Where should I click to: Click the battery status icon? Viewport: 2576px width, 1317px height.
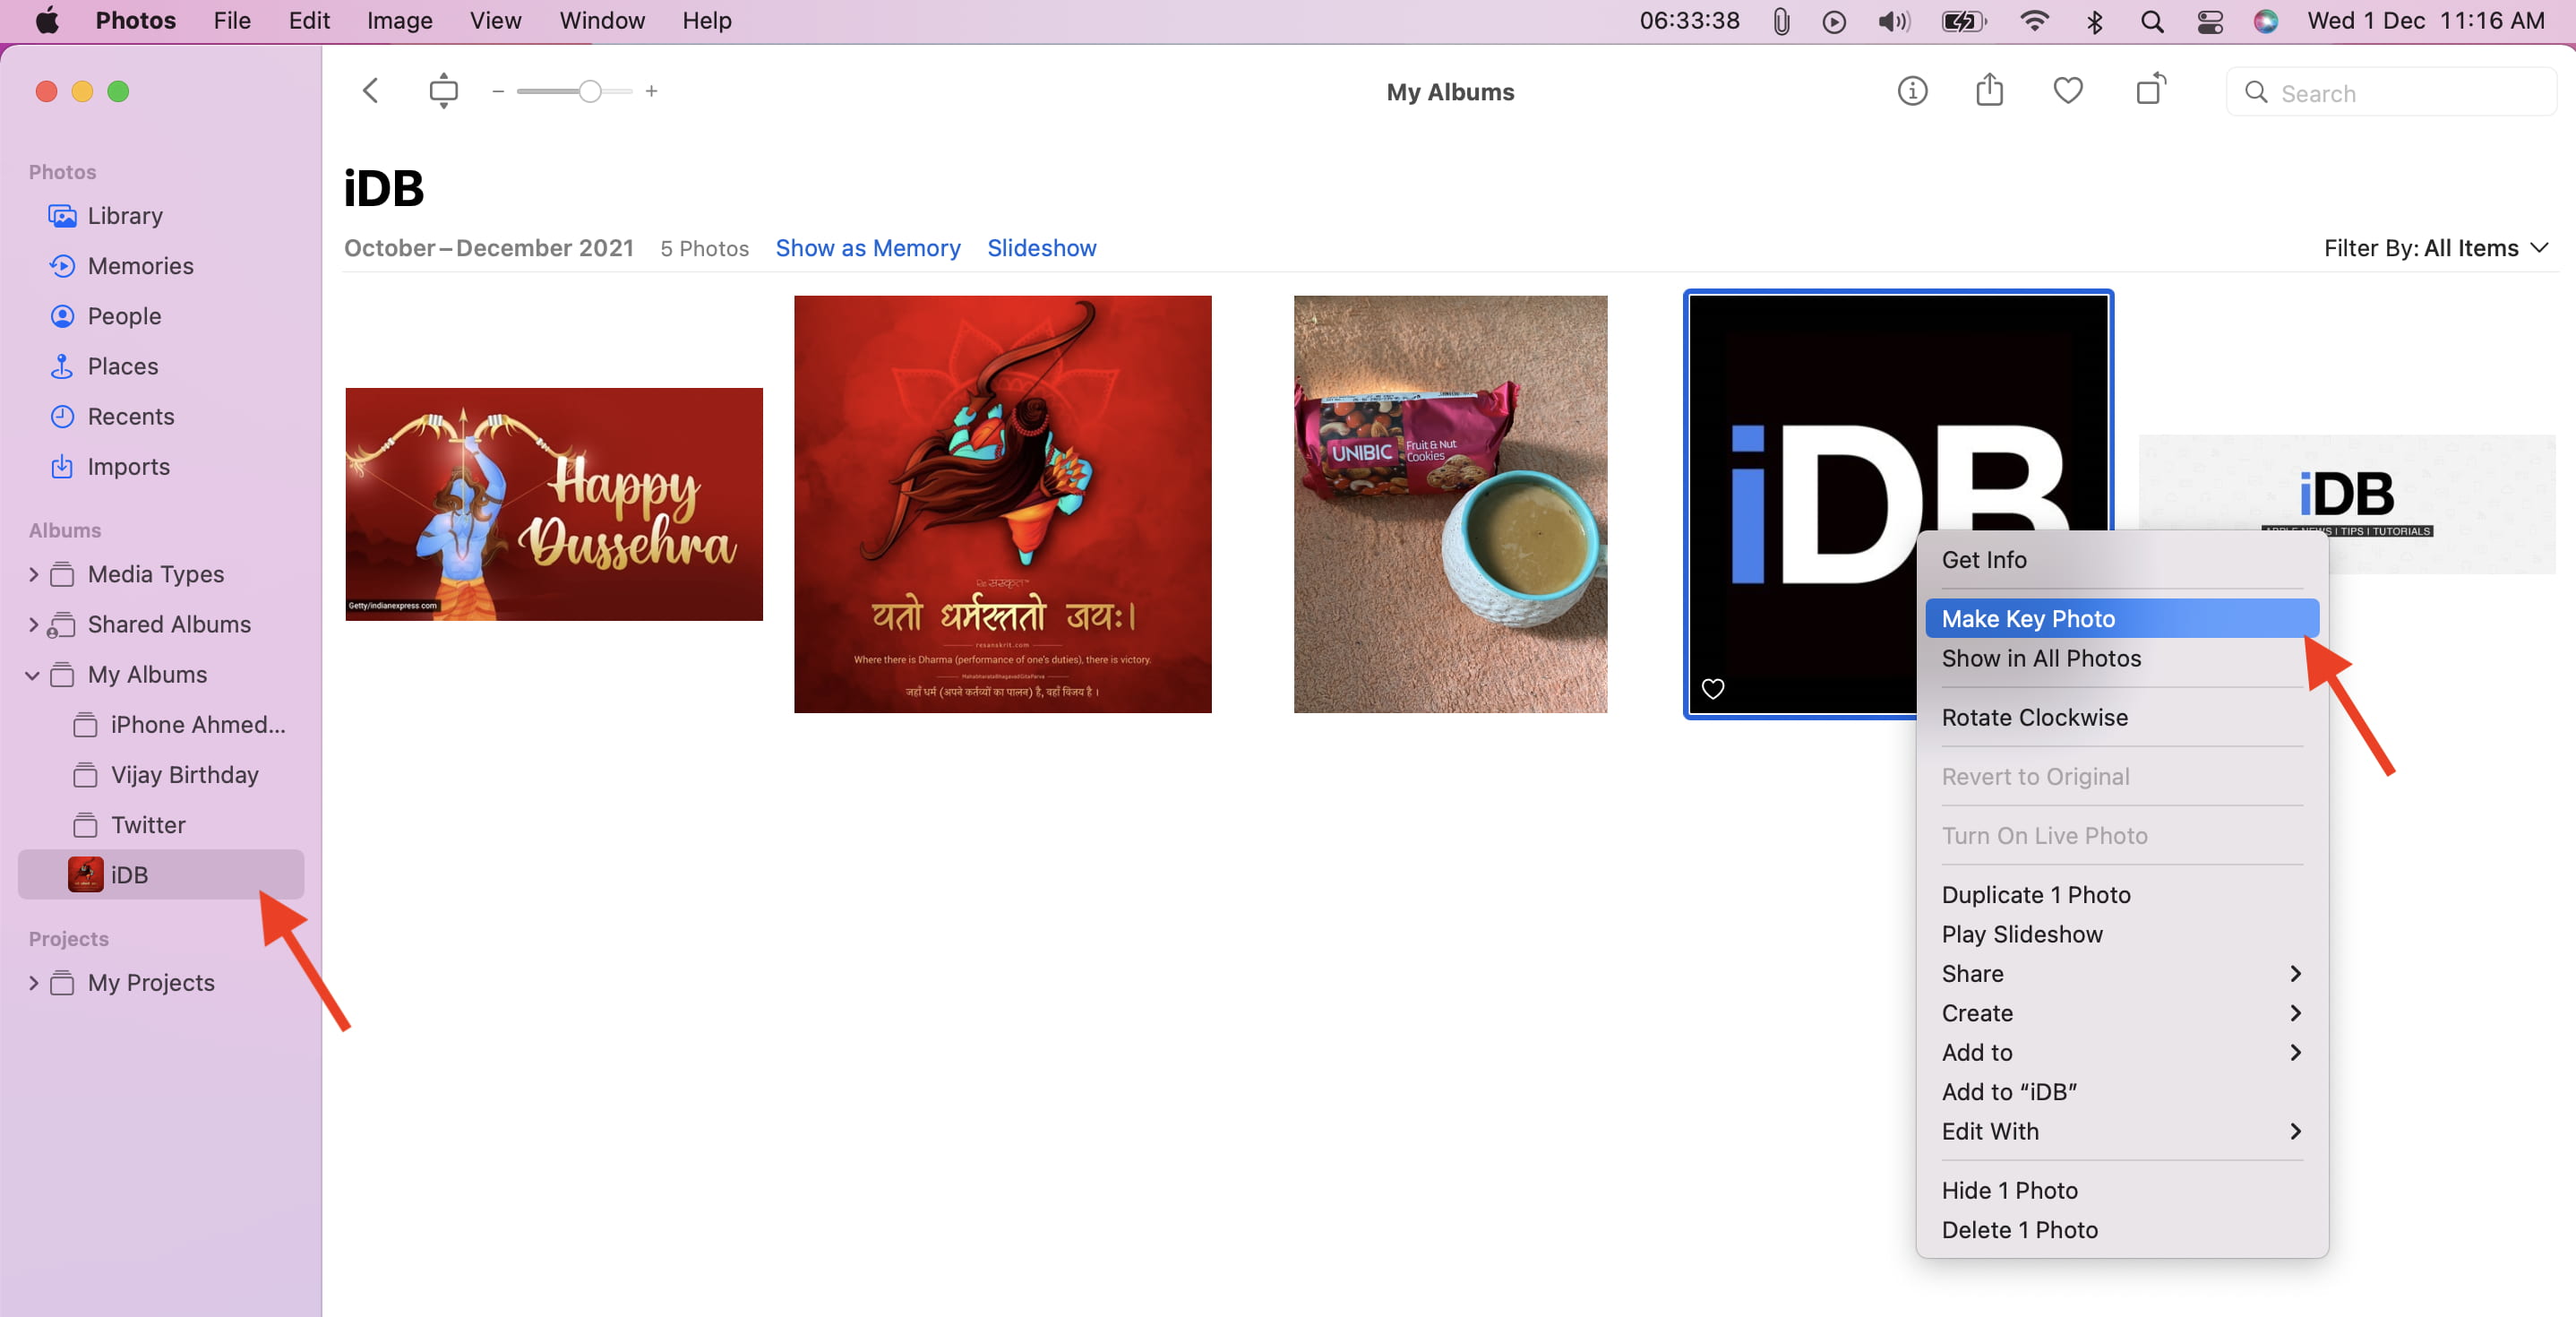(1963, 21)
